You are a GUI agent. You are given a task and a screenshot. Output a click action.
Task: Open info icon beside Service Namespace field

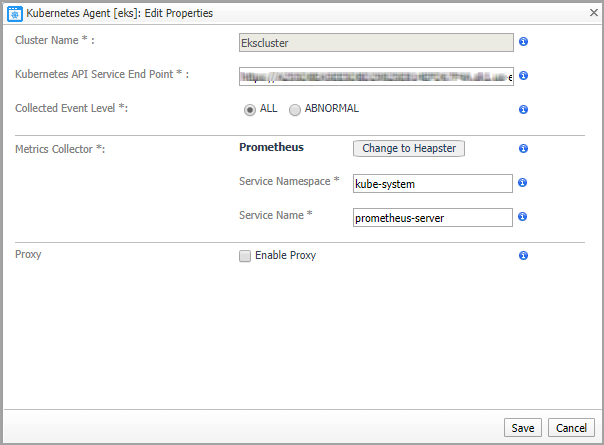pyautogui.click(x=524, y=183)
